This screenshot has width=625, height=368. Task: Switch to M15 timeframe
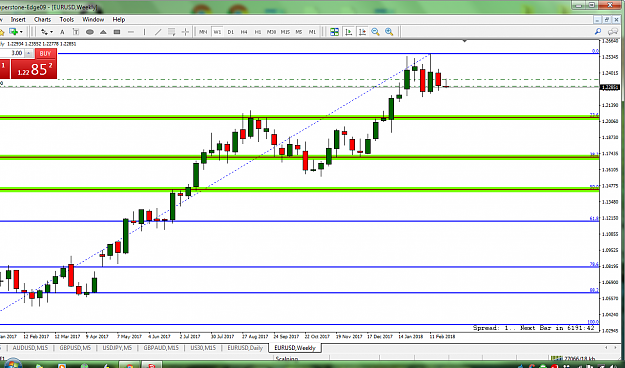point(285,32)
